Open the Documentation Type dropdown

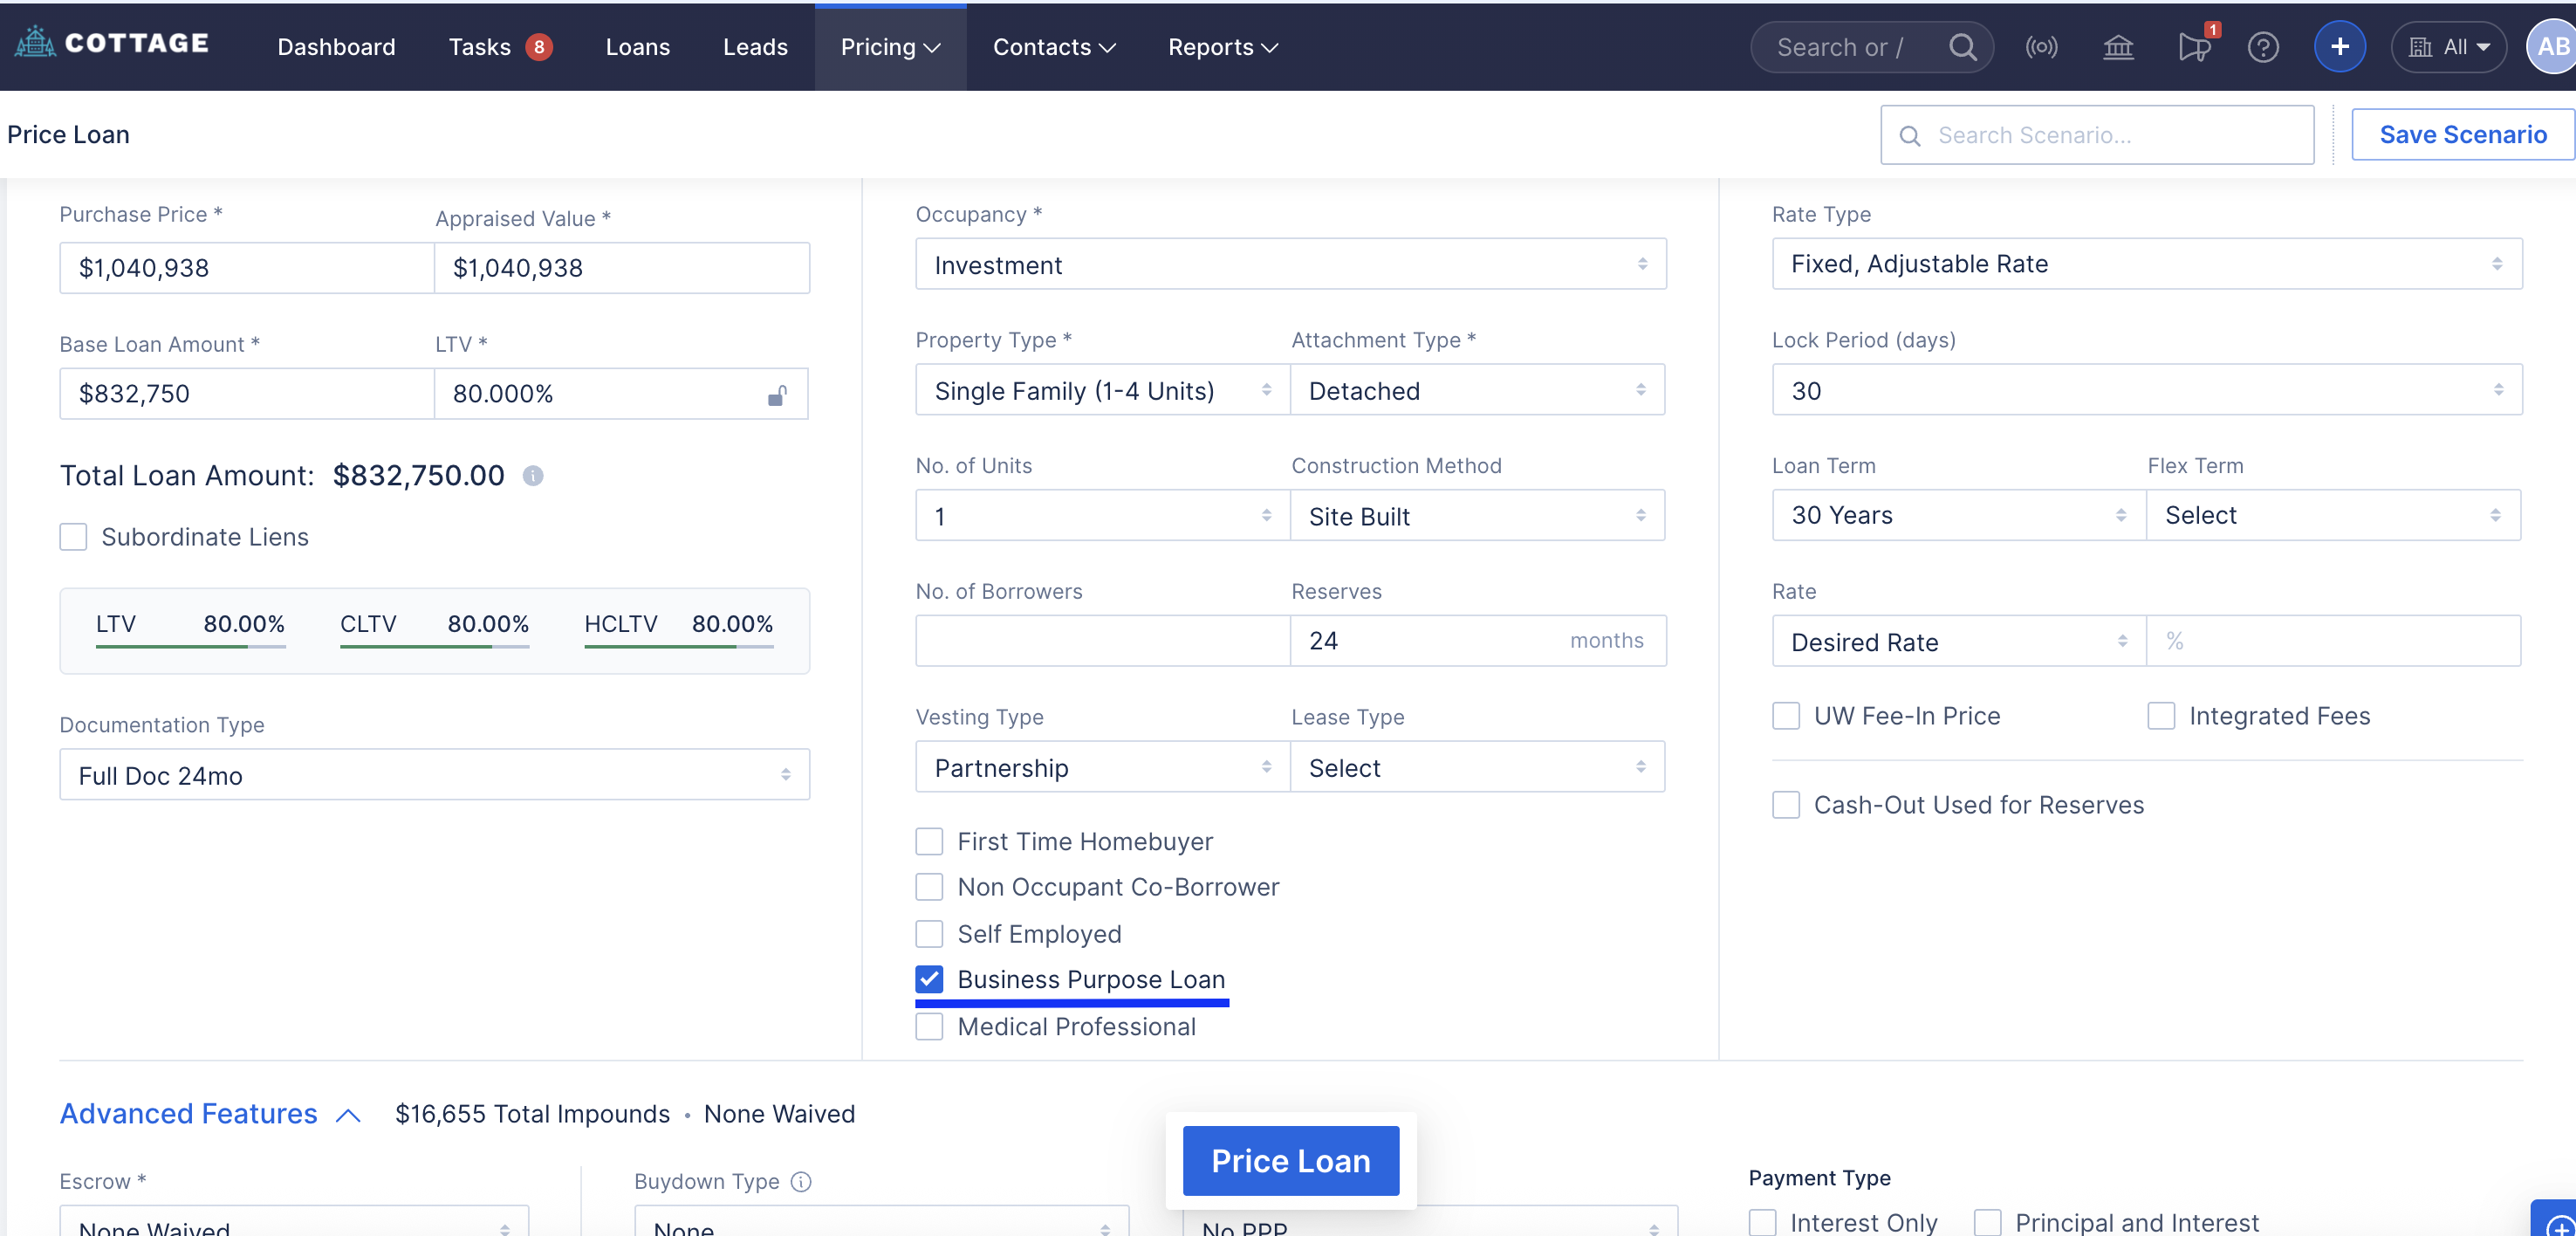pos(434,775)
